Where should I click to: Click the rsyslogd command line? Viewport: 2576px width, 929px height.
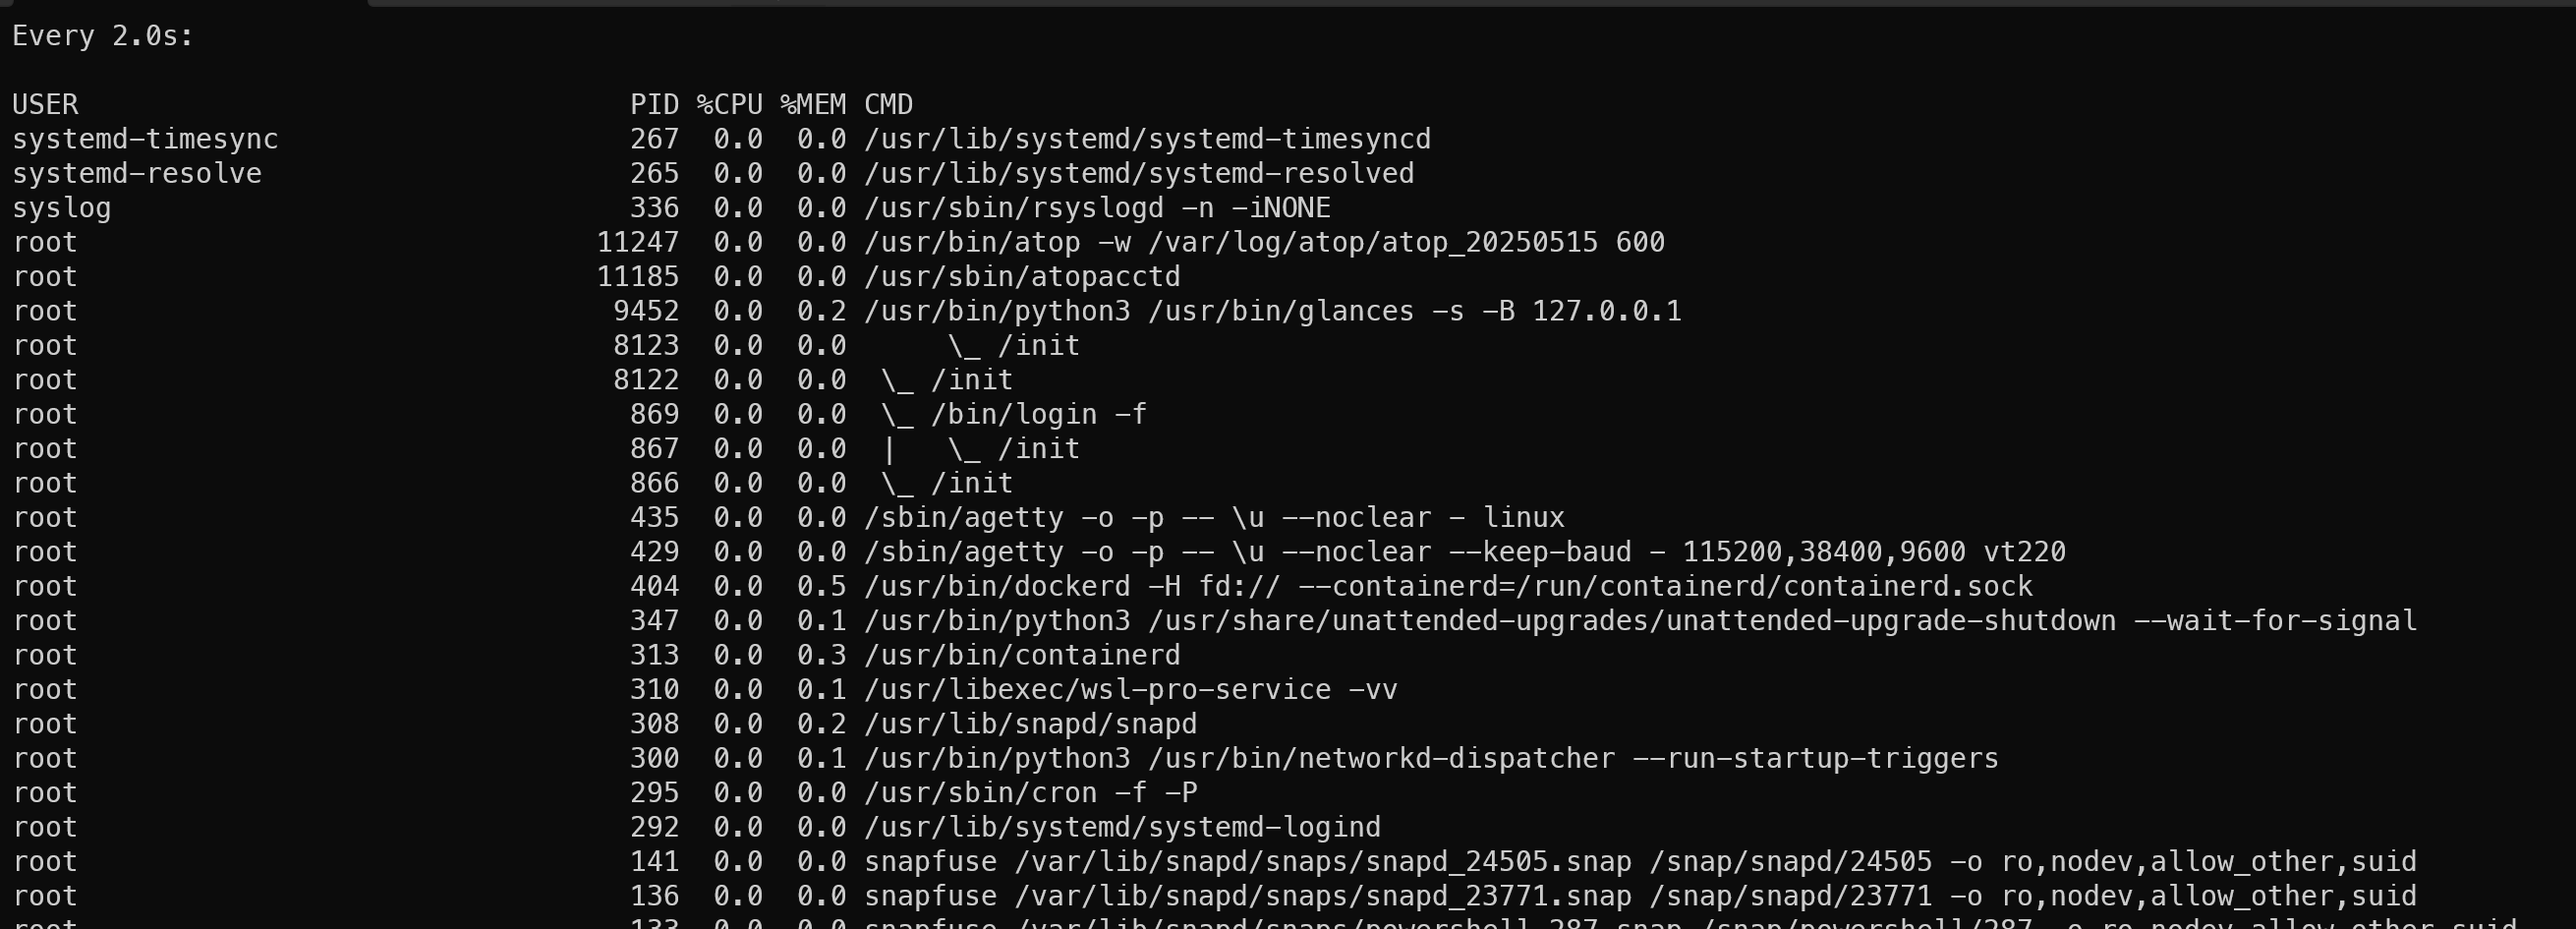click(x=1097, y=208)
